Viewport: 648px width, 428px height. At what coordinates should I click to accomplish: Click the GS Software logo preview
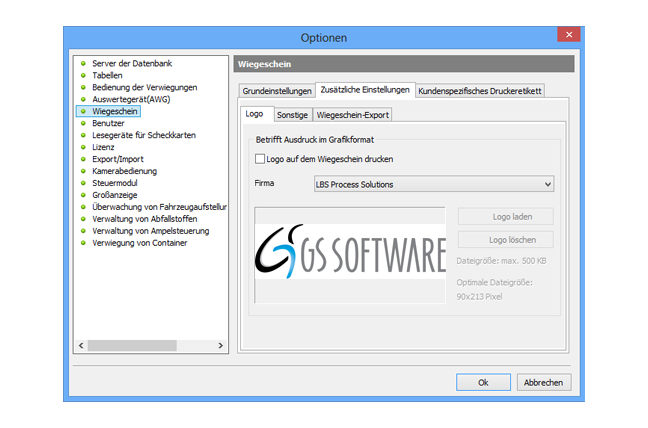click(x=350, y=250)
